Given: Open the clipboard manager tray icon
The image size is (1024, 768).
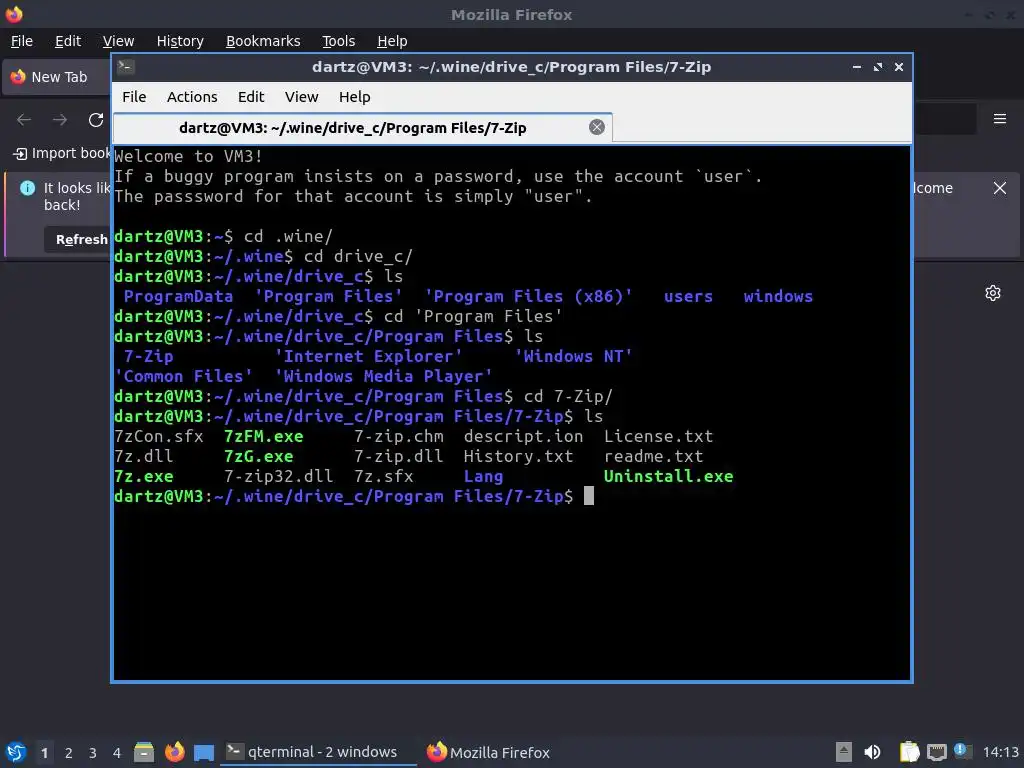Looking at the screenshot, I should click(909, 752).
